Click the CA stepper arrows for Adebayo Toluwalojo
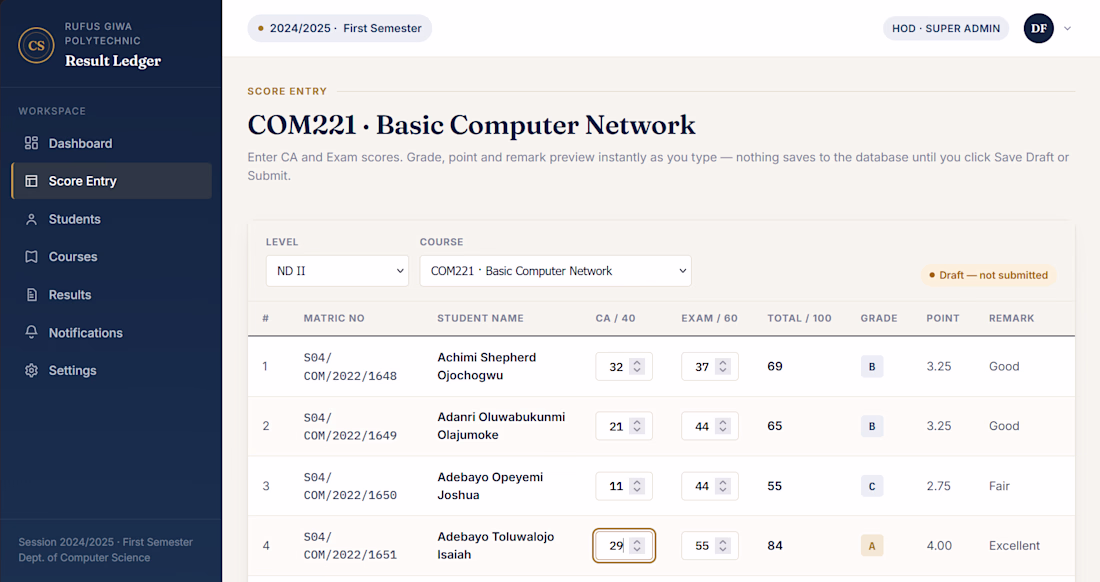Viewport: 1100px width, 582px height. (637, 546)
